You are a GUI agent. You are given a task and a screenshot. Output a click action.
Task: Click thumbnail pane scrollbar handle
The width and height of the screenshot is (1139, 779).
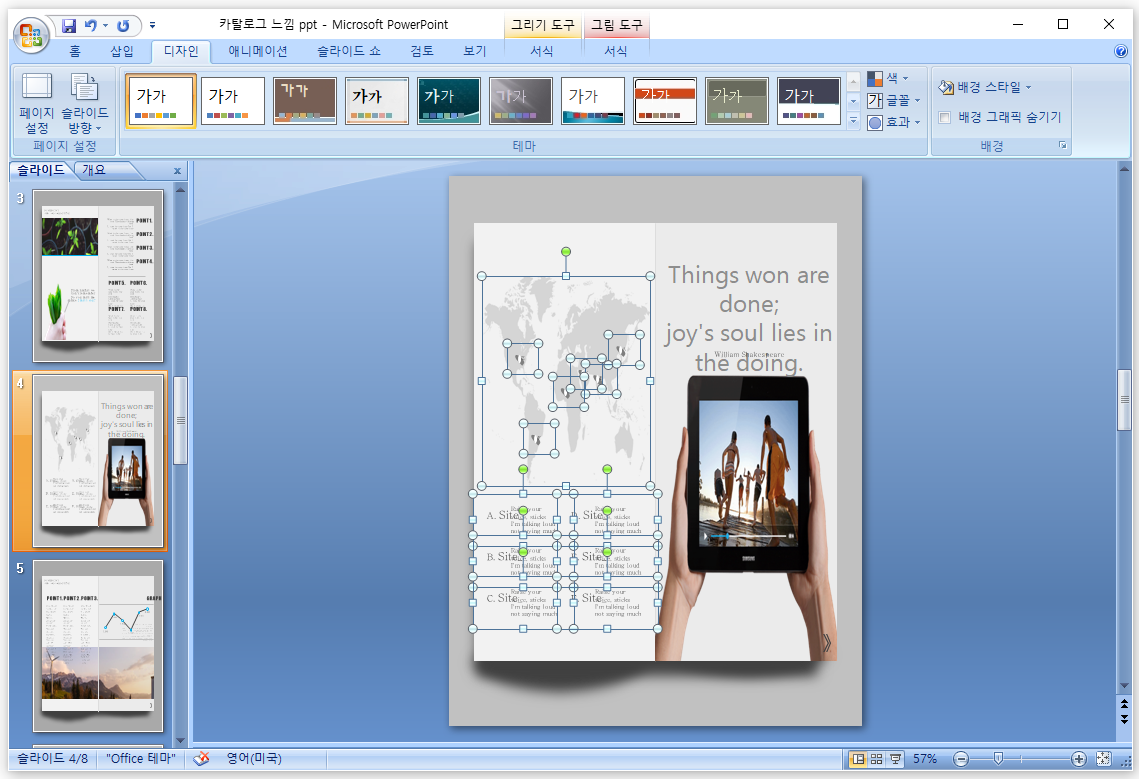coord(180,420)
